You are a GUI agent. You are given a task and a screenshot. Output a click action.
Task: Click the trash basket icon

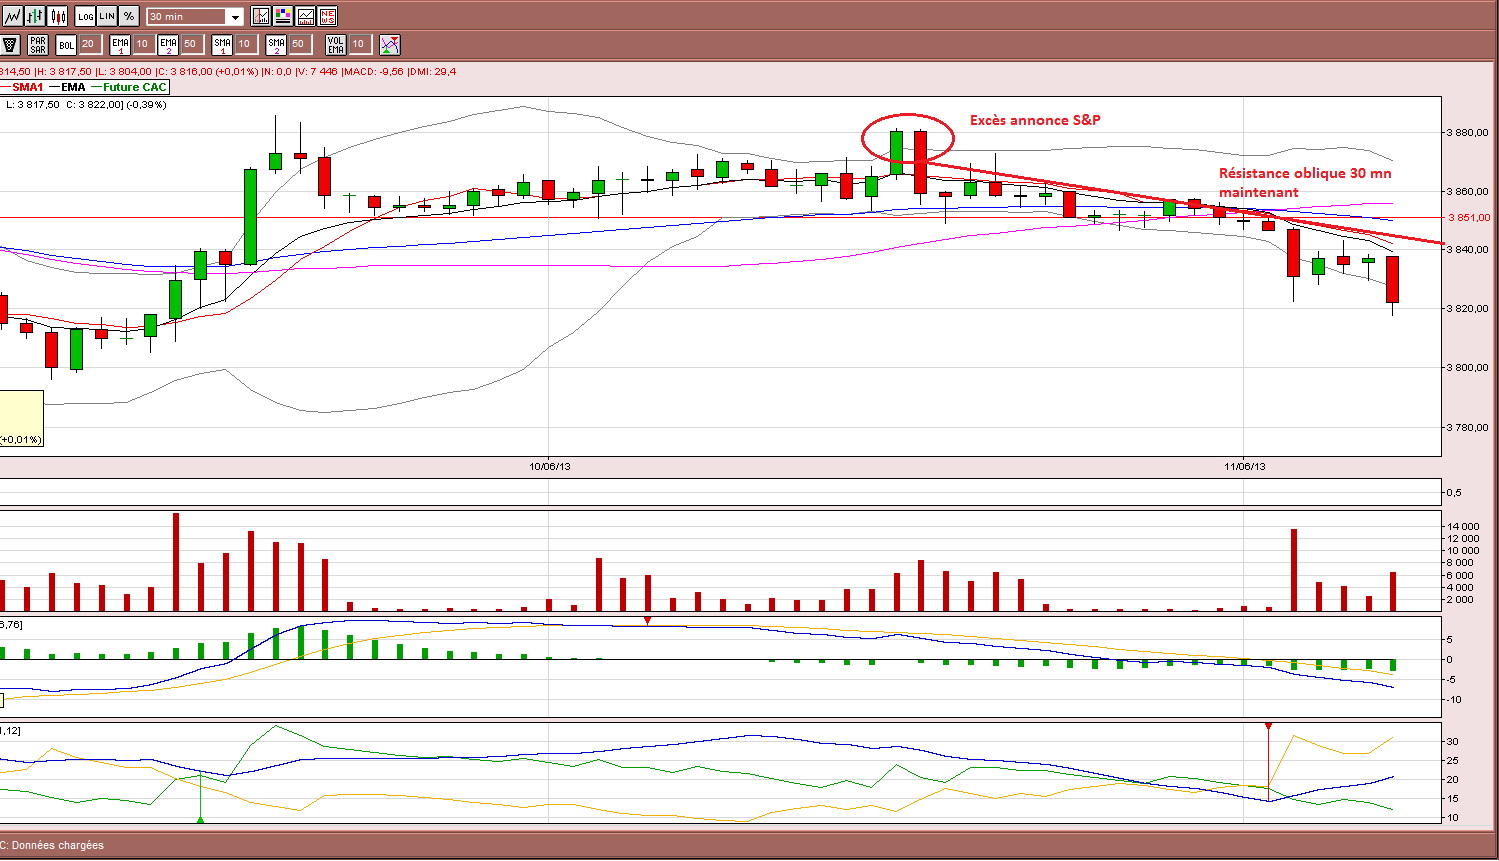click(11, 44)
